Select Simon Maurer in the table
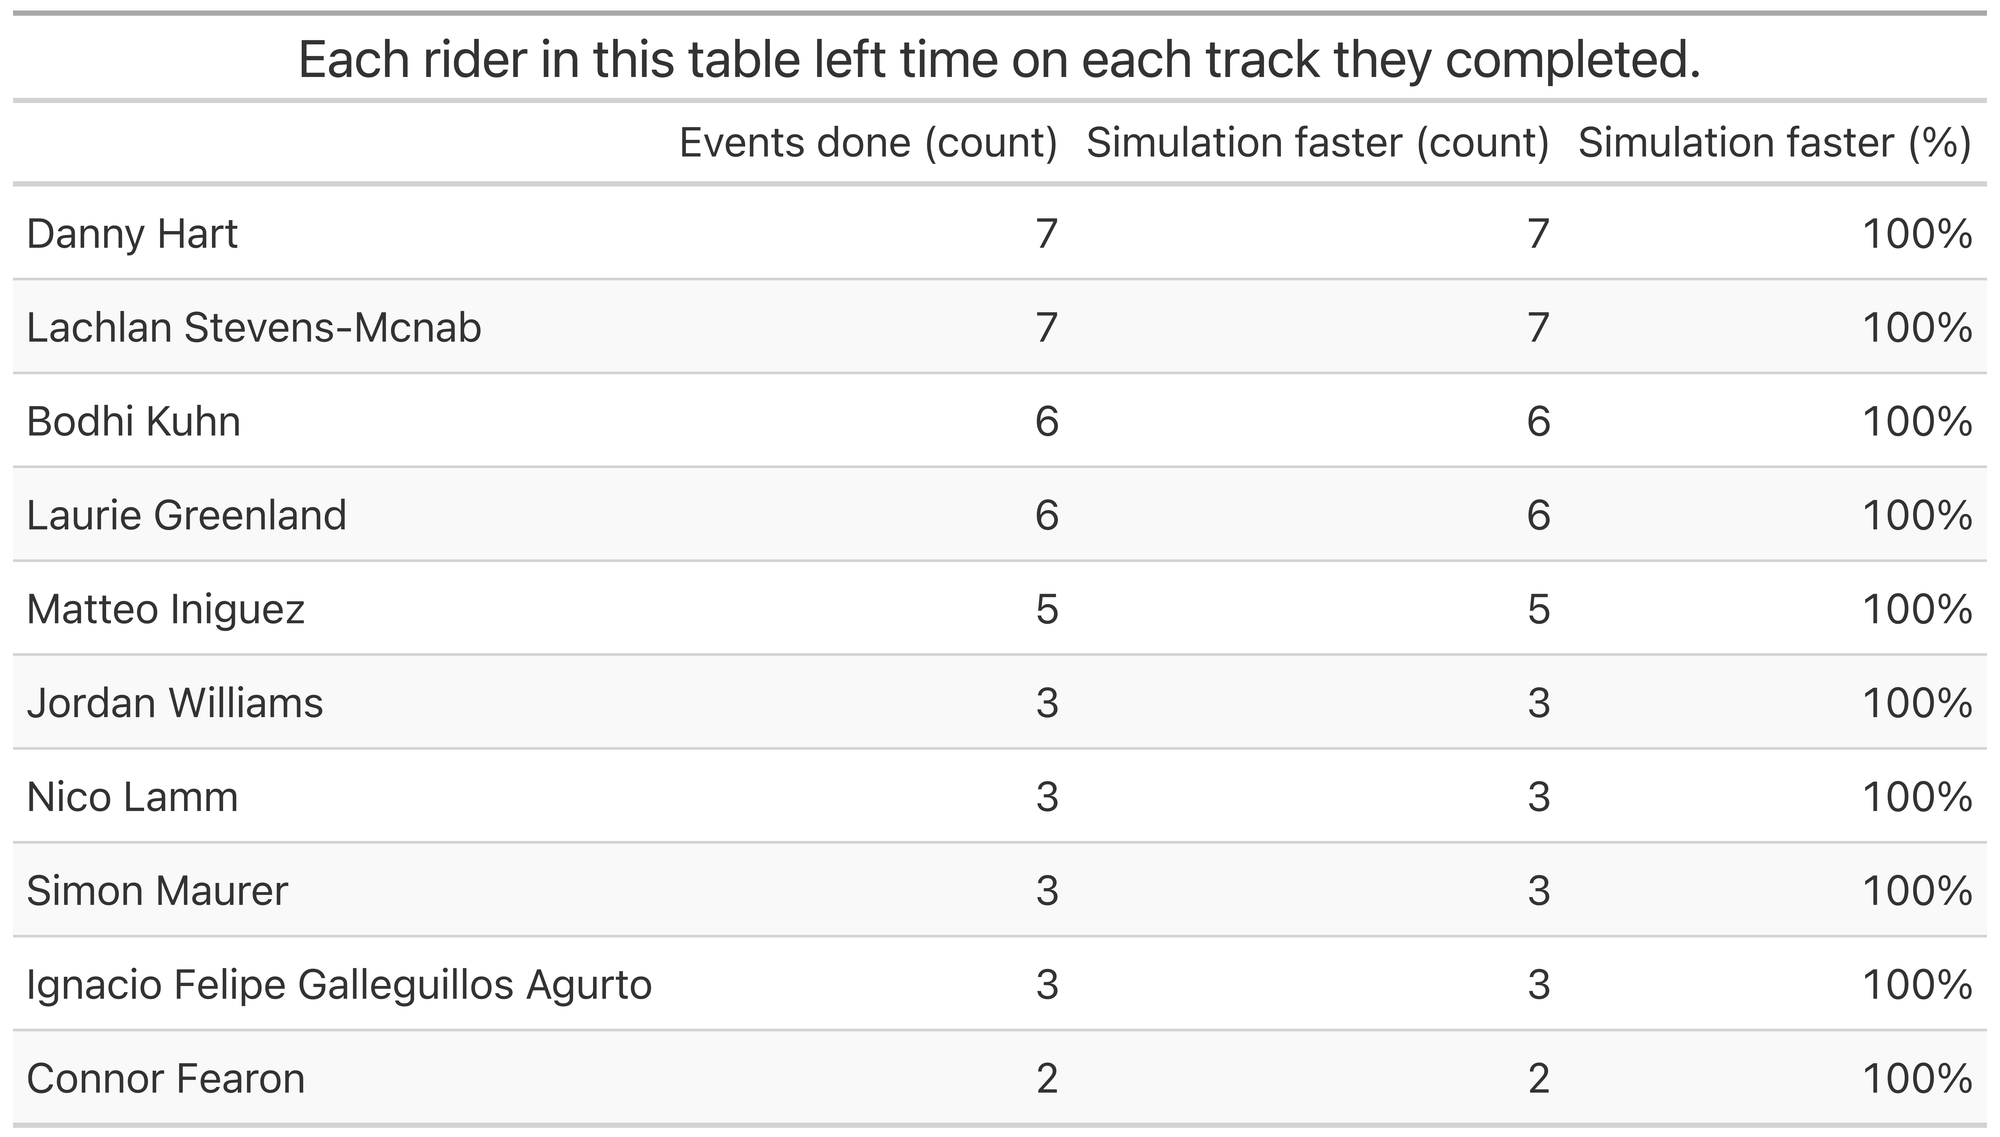 157,891
